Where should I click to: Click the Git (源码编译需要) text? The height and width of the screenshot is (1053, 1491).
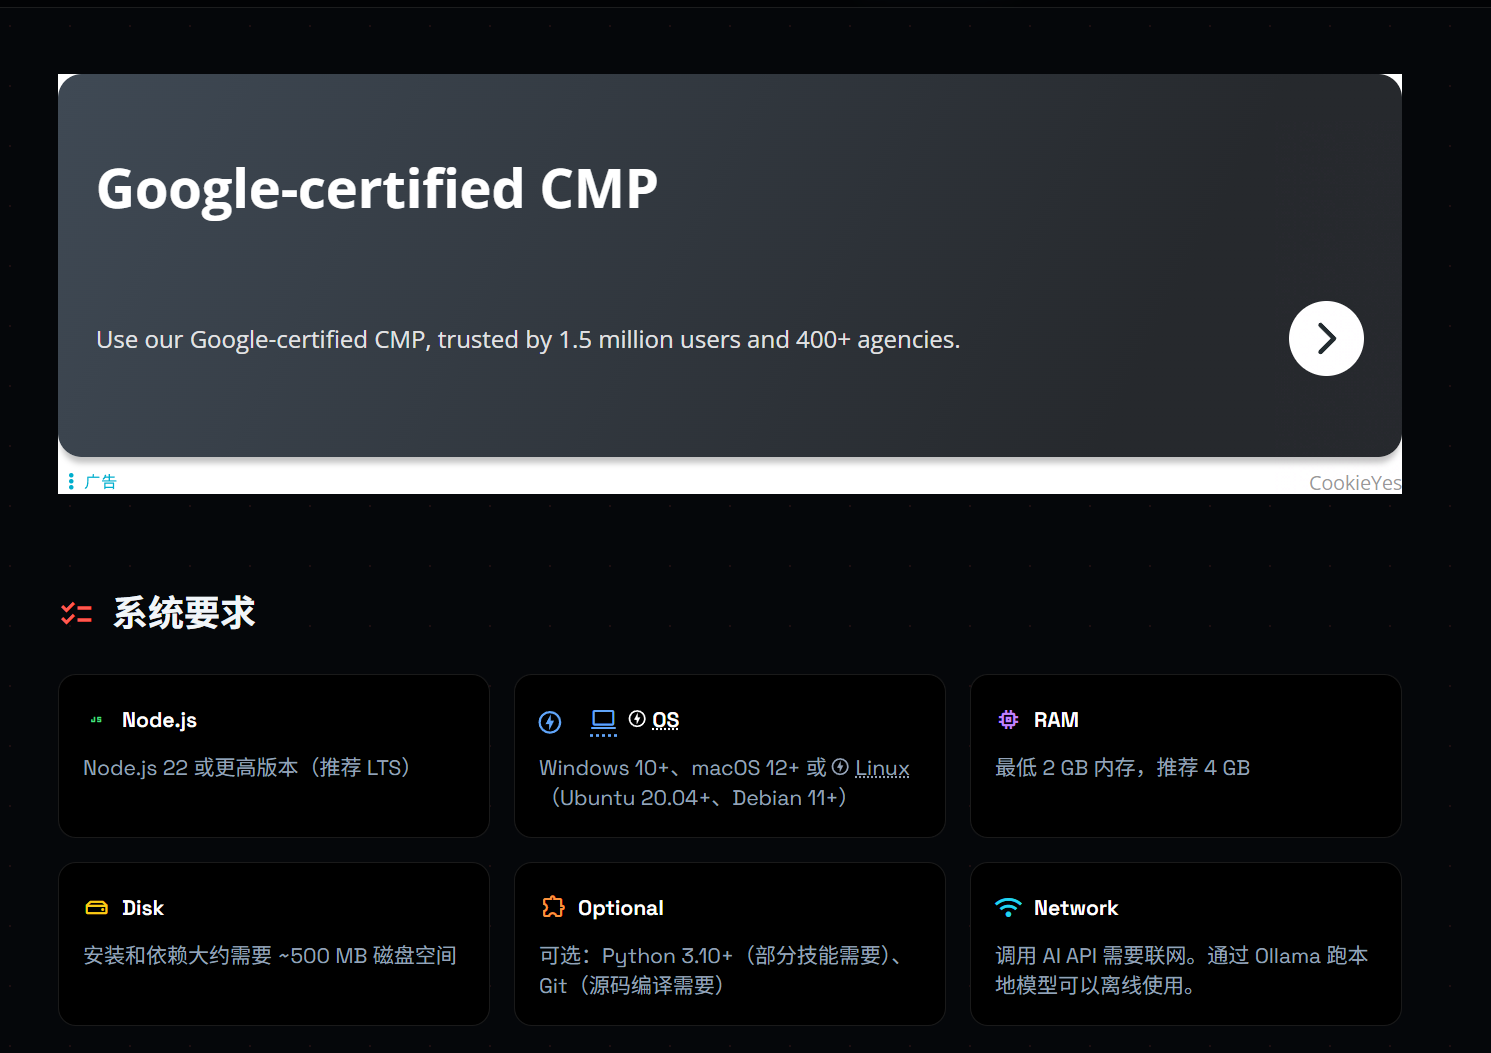[631, 986]
